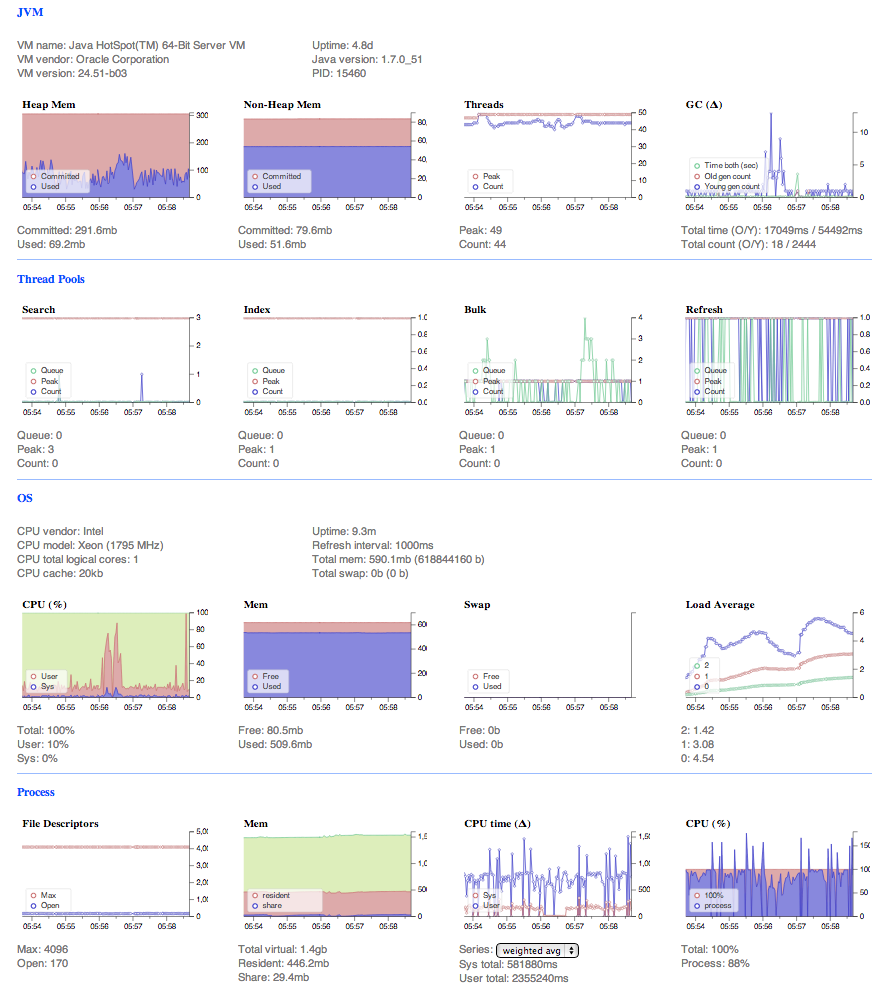Viewport: 894px width, 986px height.
Task: Click Young gen count legend in GC
Action: [727, 187]
